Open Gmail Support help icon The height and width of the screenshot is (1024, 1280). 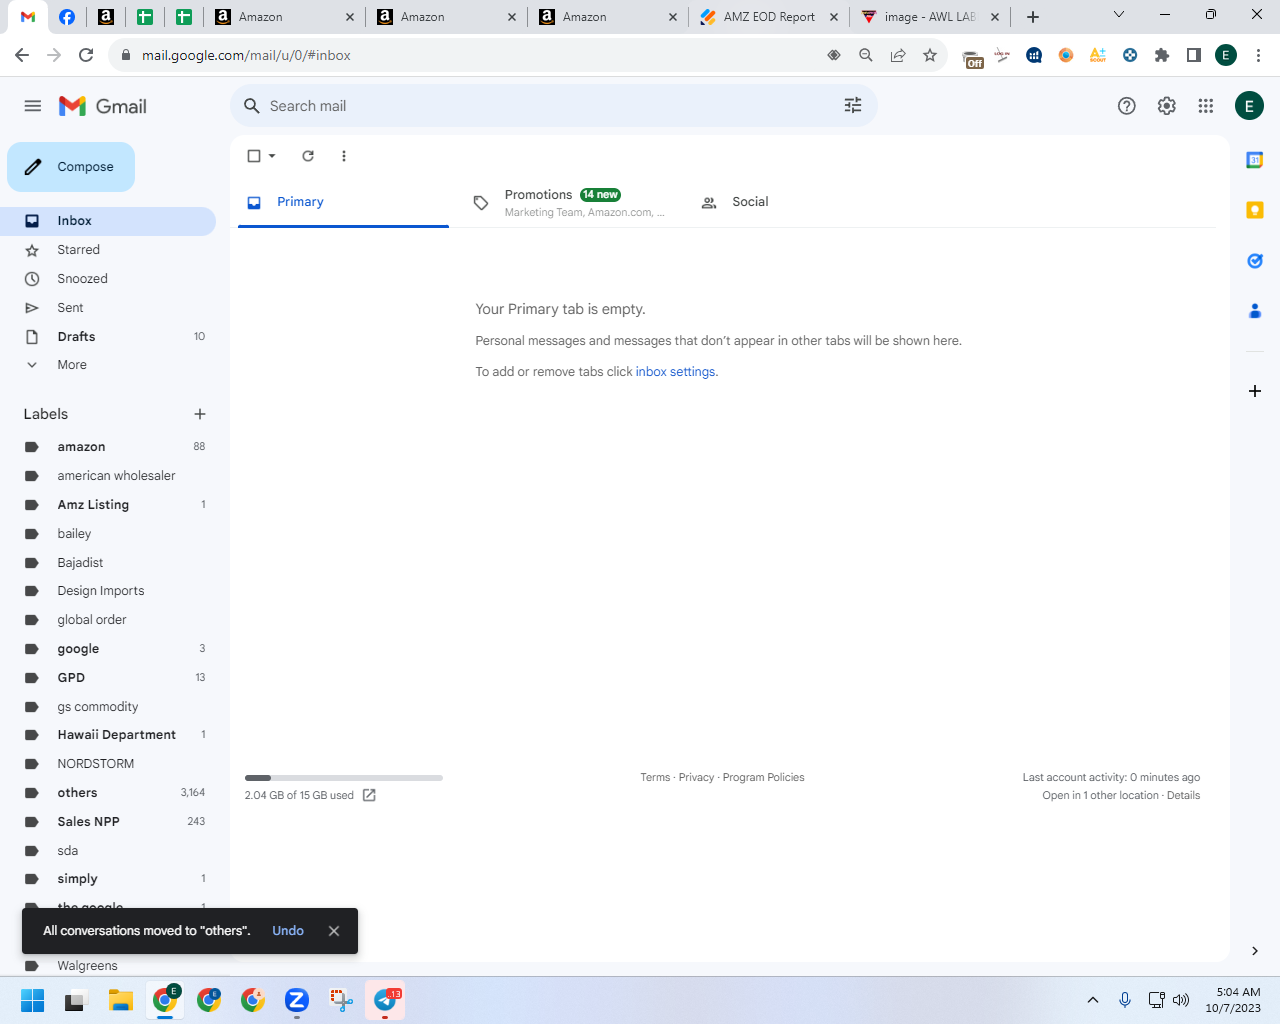(x=1127, y=106)
